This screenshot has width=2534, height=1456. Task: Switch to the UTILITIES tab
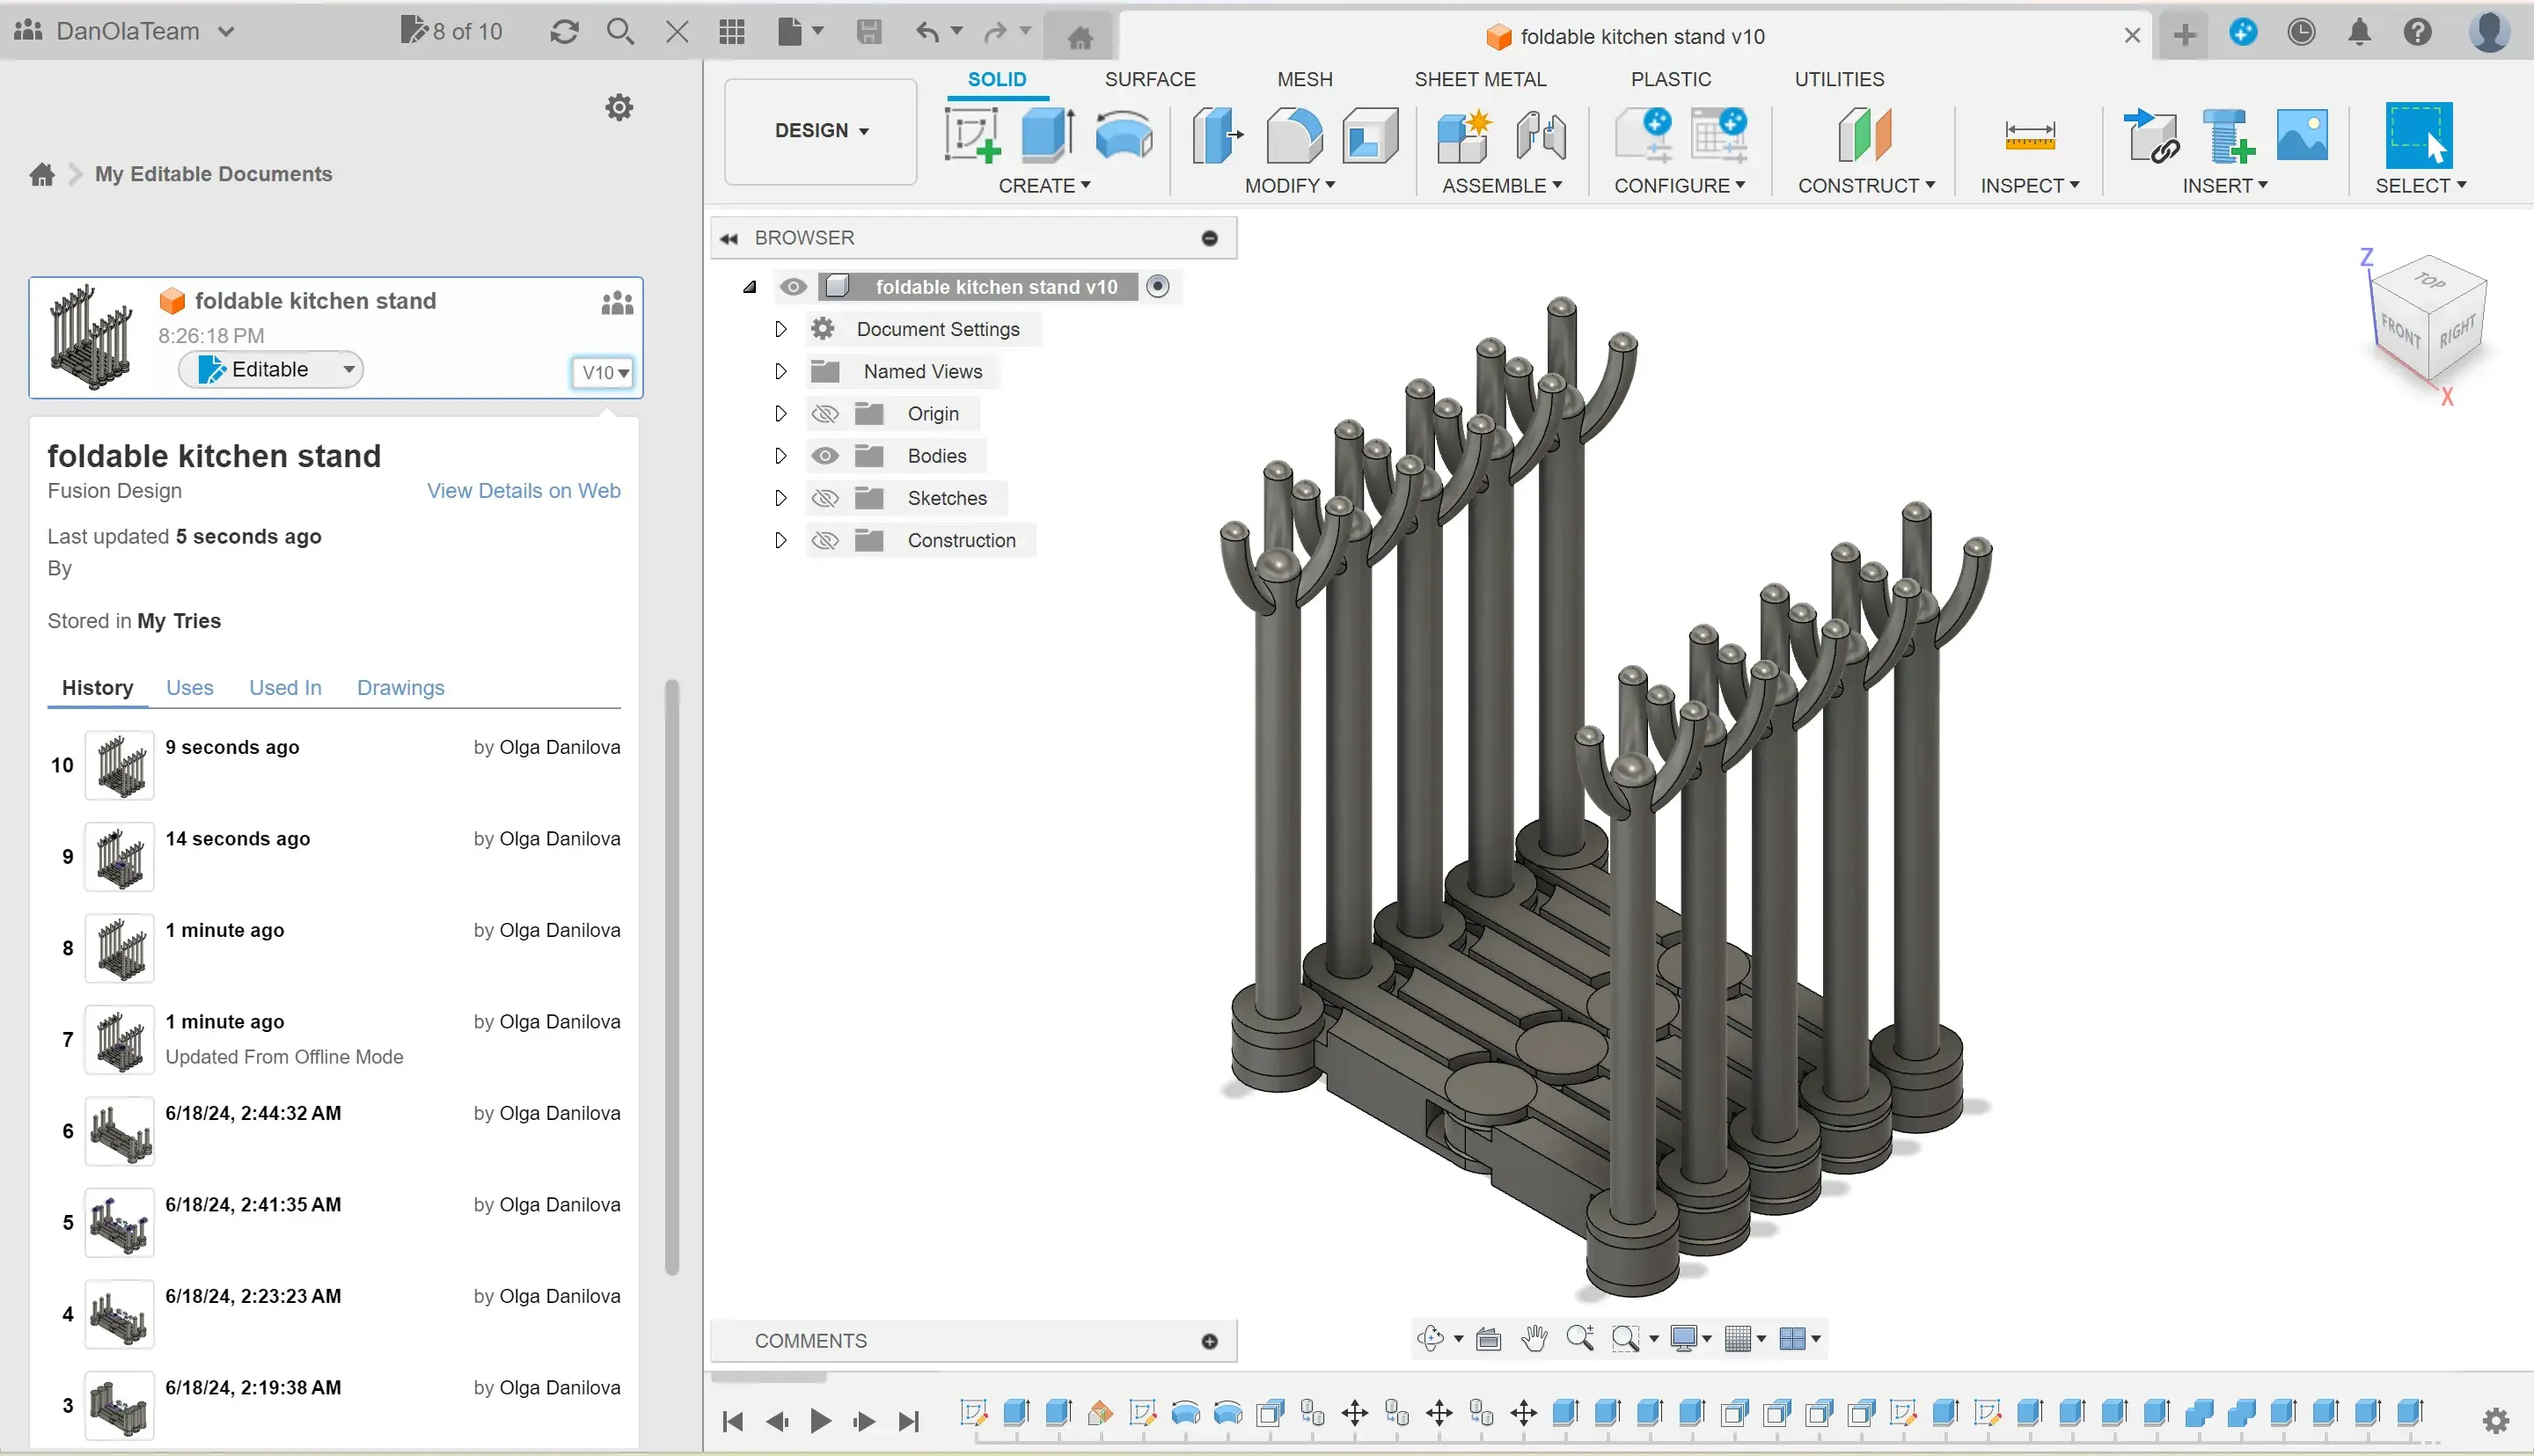coord(1839,79)
